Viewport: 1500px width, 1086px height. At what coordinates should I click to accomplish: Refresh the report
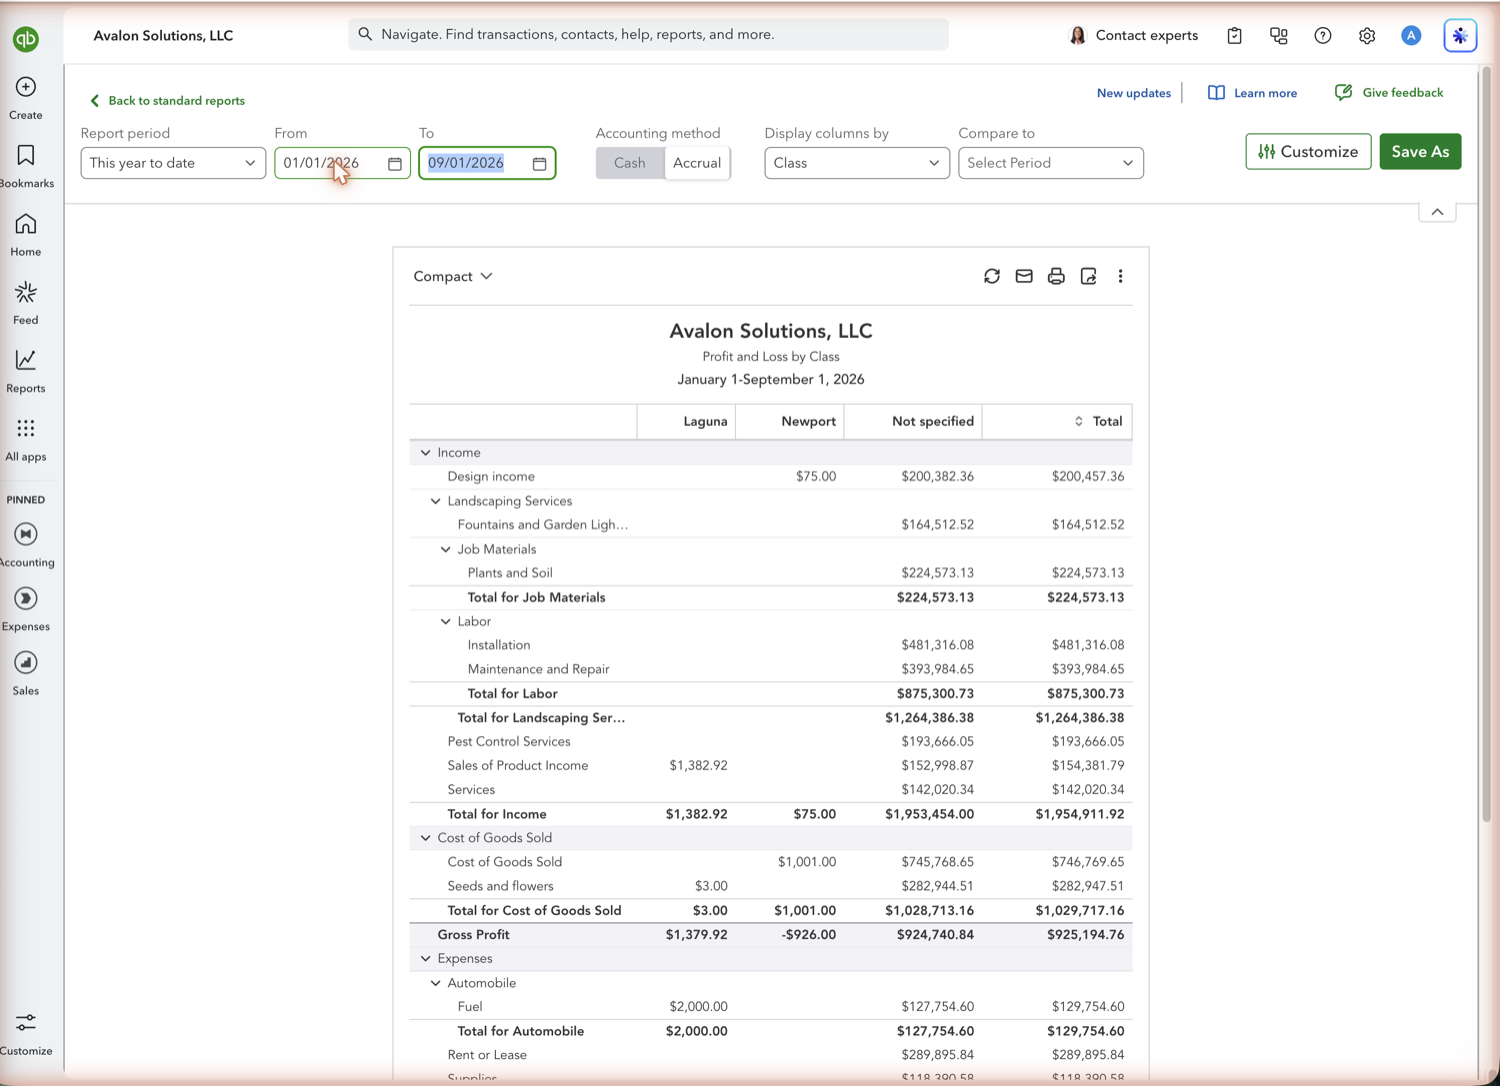(992, 276)
